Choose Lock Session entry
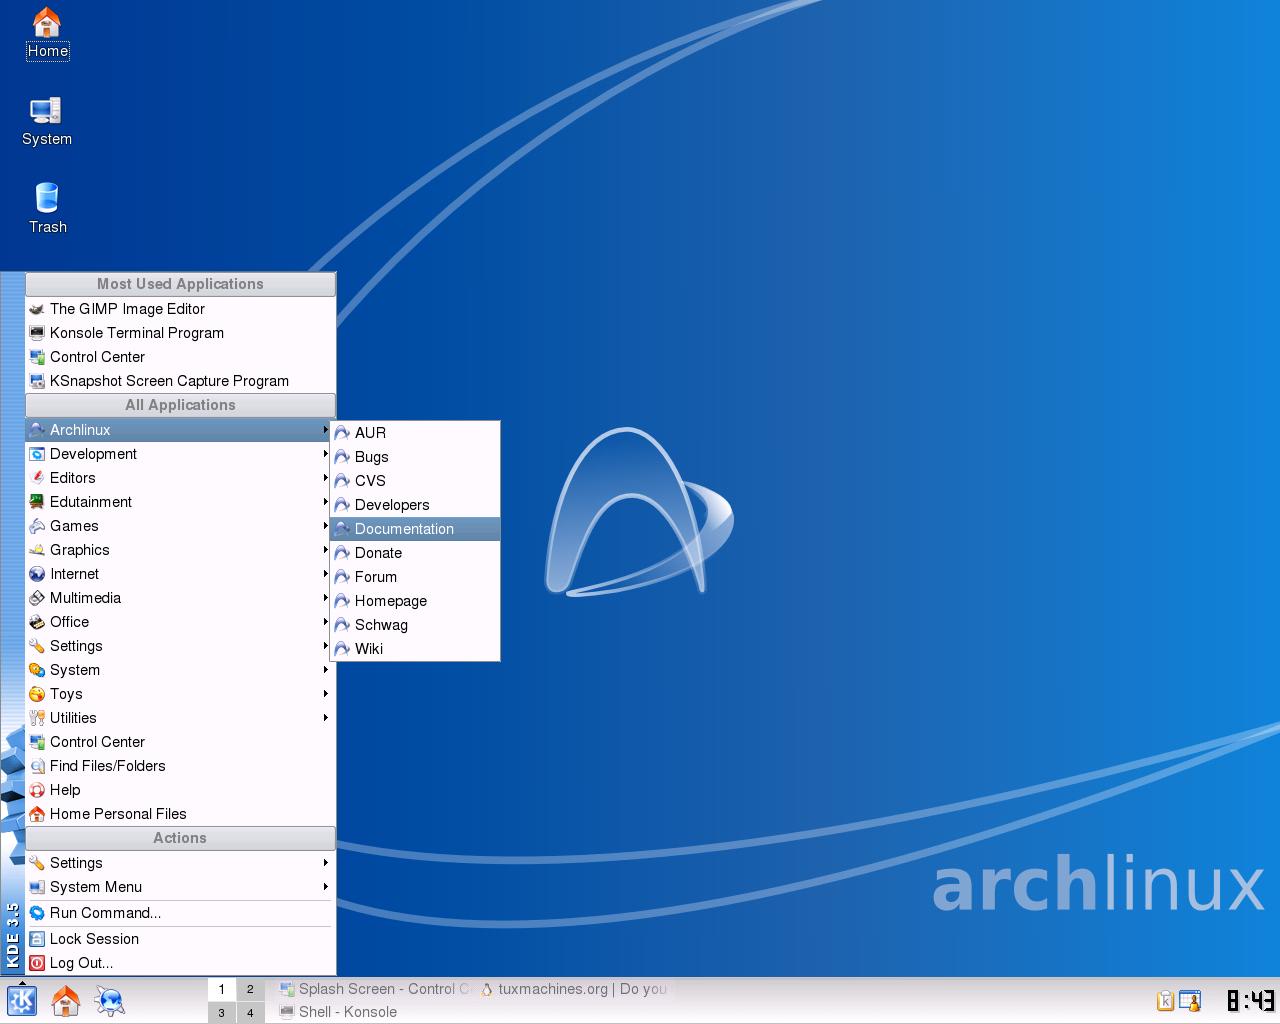 click(180, 939)
